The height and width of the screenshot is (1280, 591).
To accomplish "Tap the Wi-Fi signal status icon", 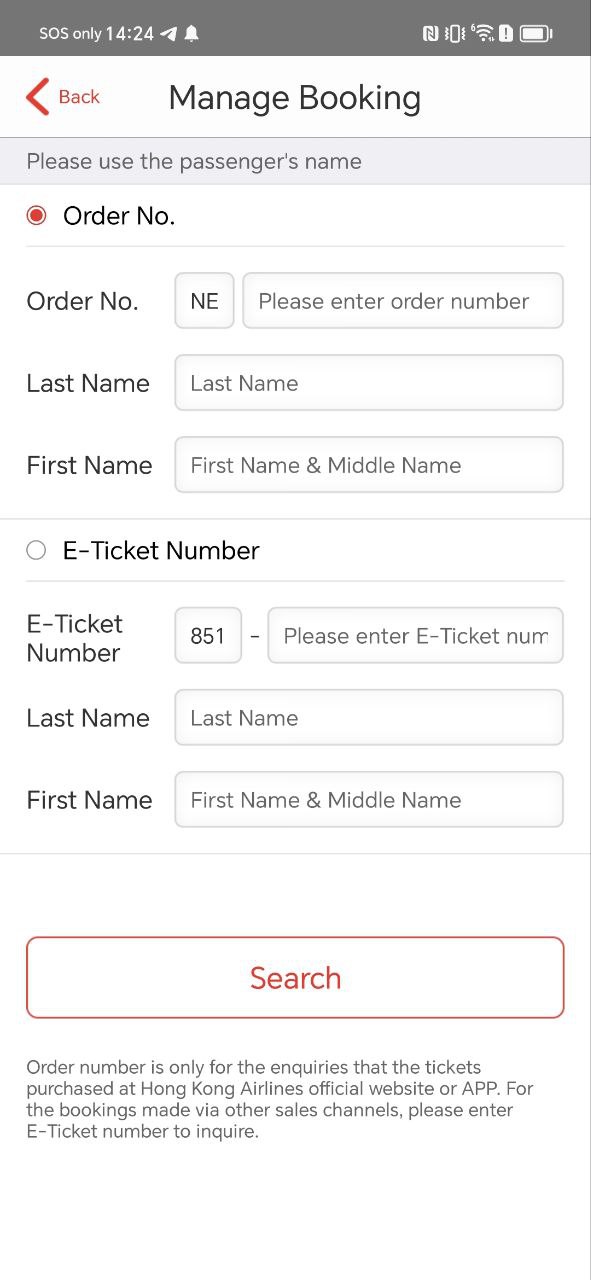I will point(483,34).
